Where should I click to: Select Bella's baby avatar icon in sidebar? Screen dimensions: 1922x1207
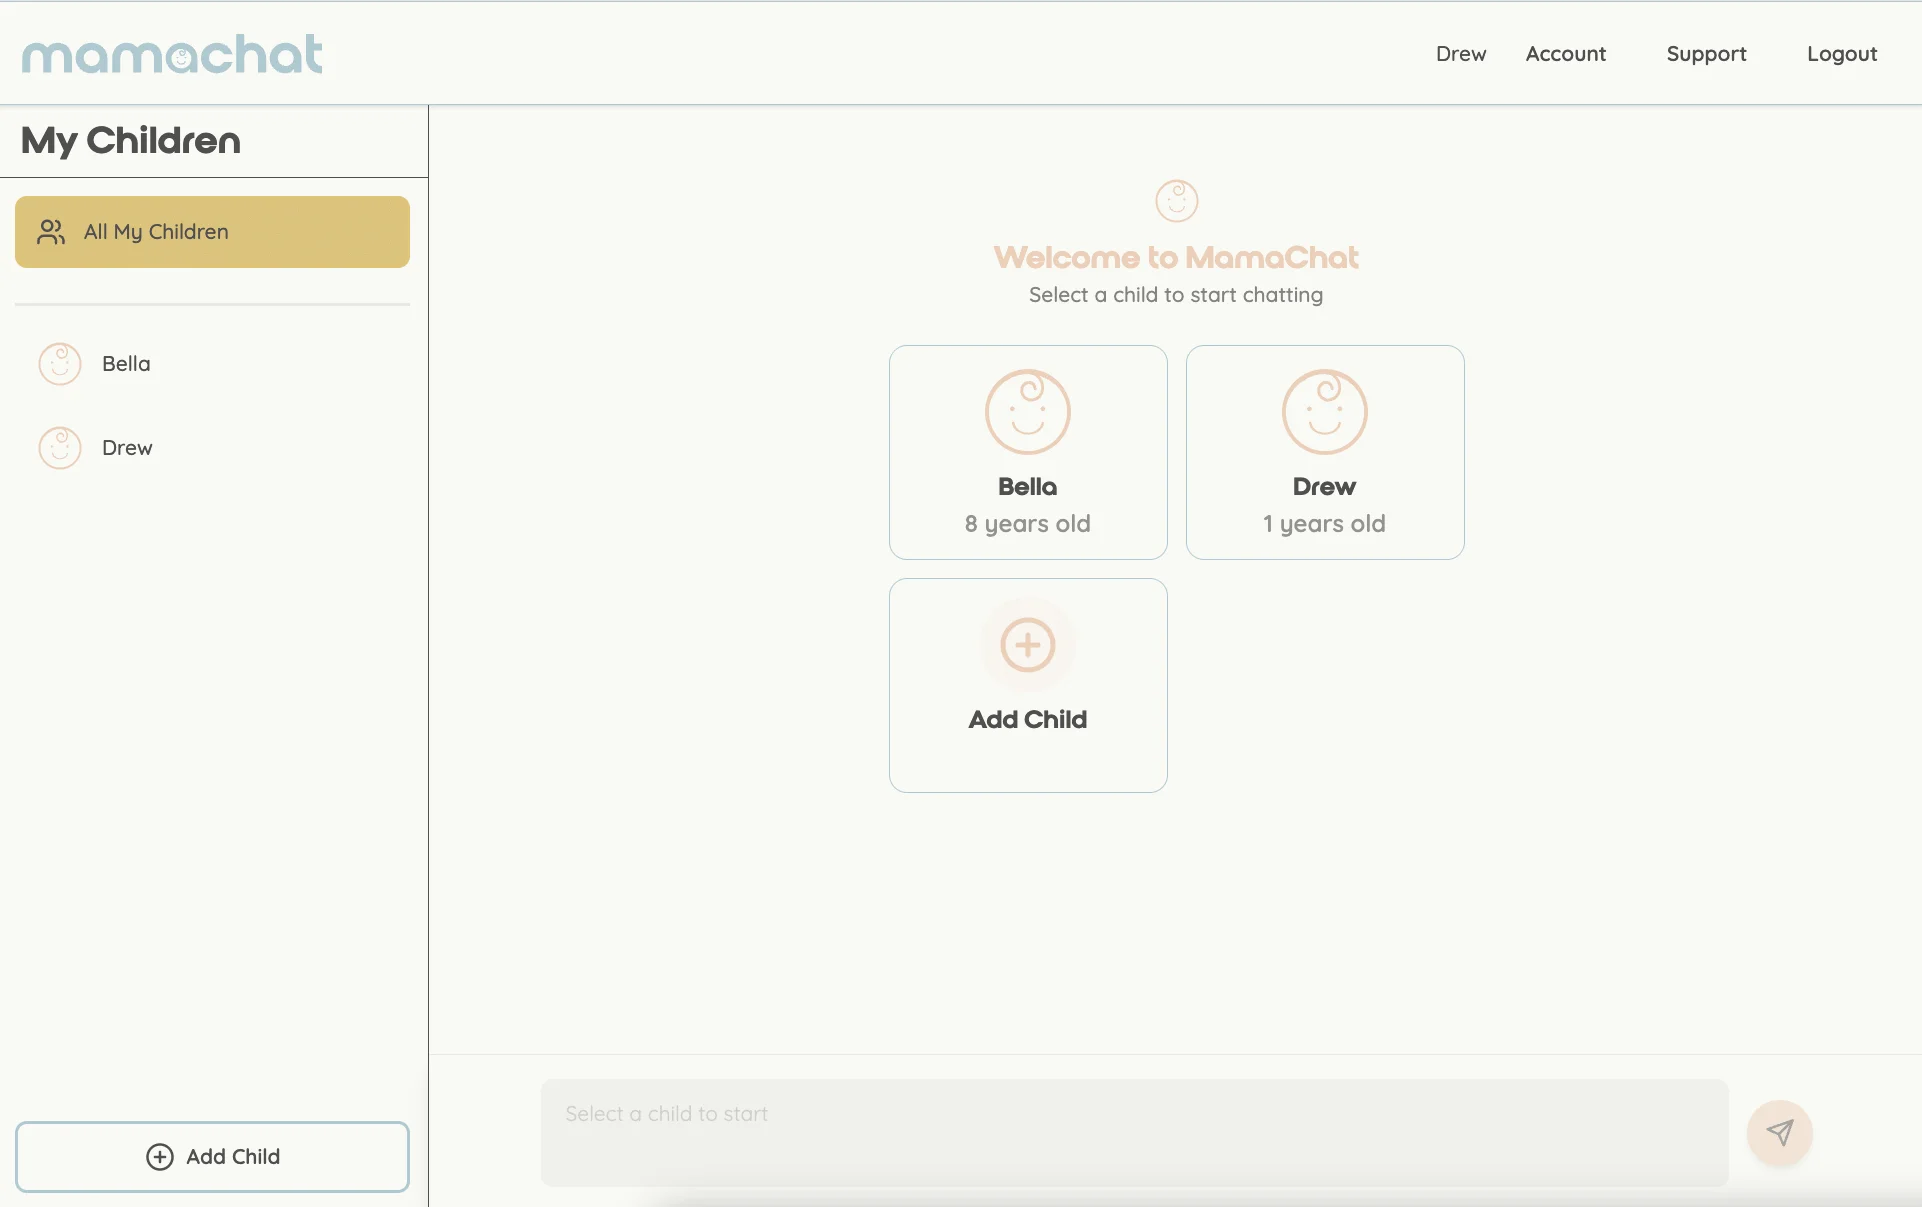tap(59, 364)
